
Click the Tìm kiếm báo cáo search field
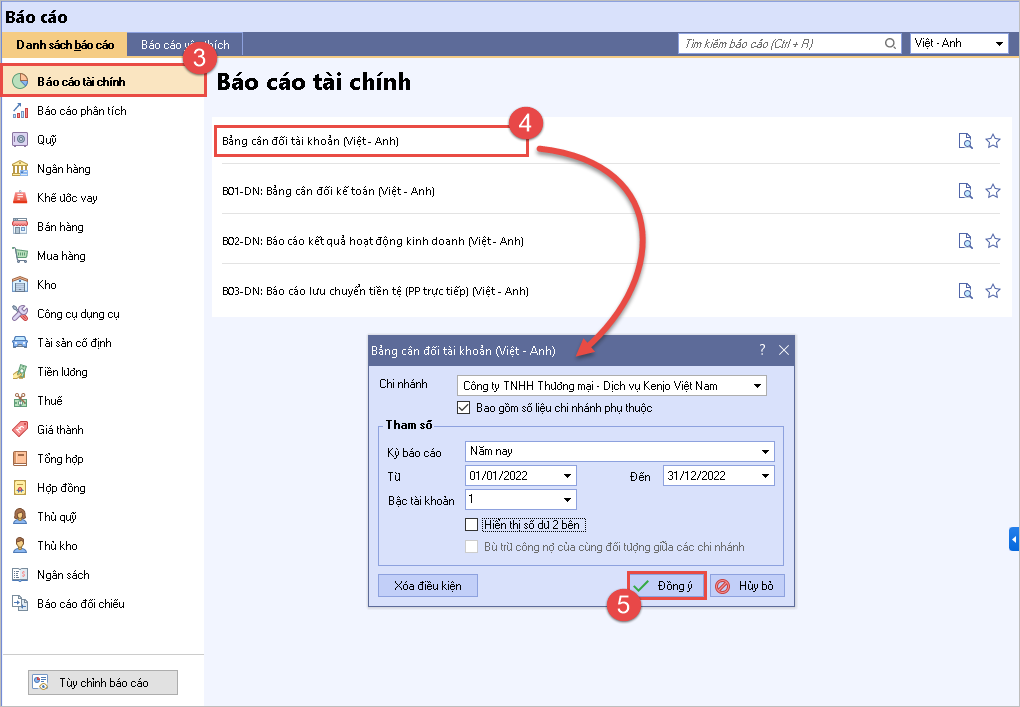point(780,44)
